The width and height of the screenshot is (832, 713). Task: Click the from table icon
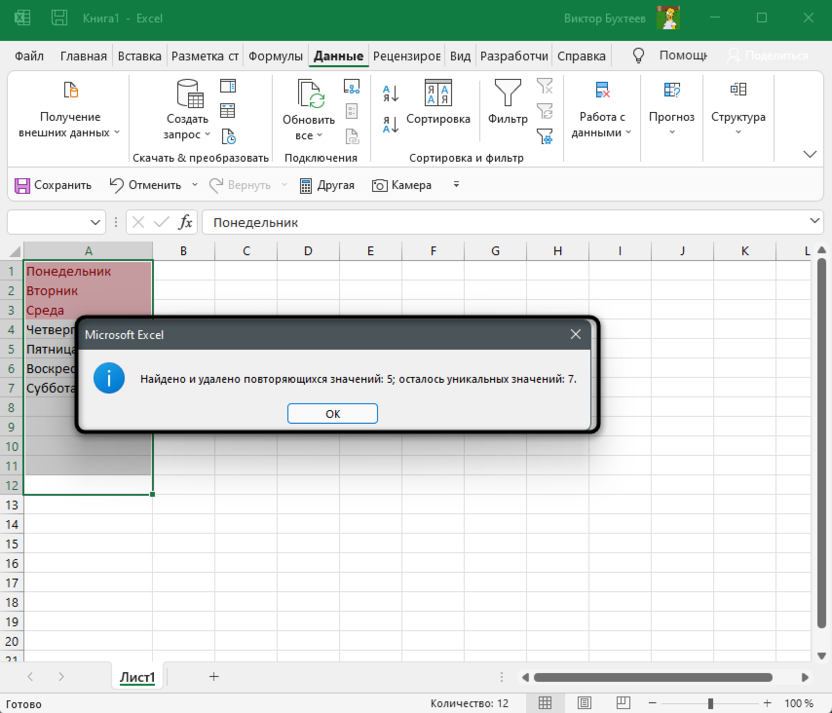pyautogui.click(x=228, y=111)
